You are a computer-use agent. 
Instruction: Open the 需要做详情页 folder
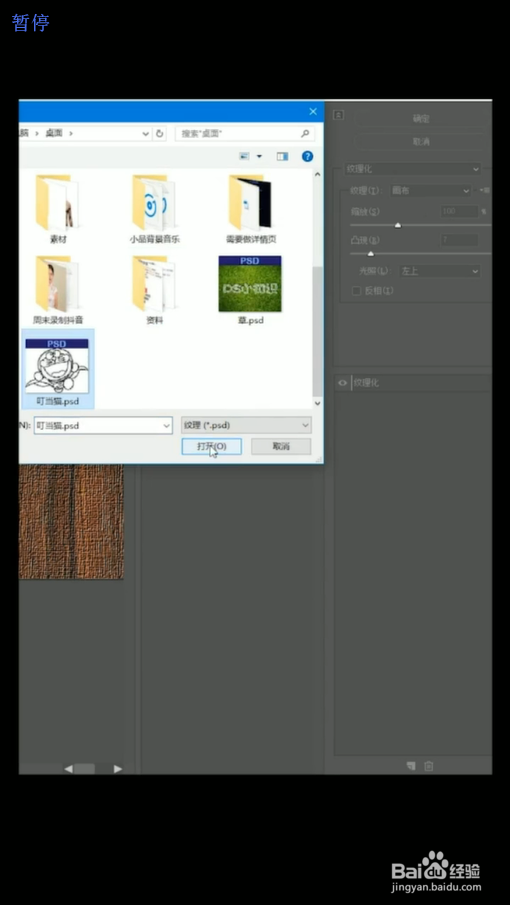tap(250, 209)
